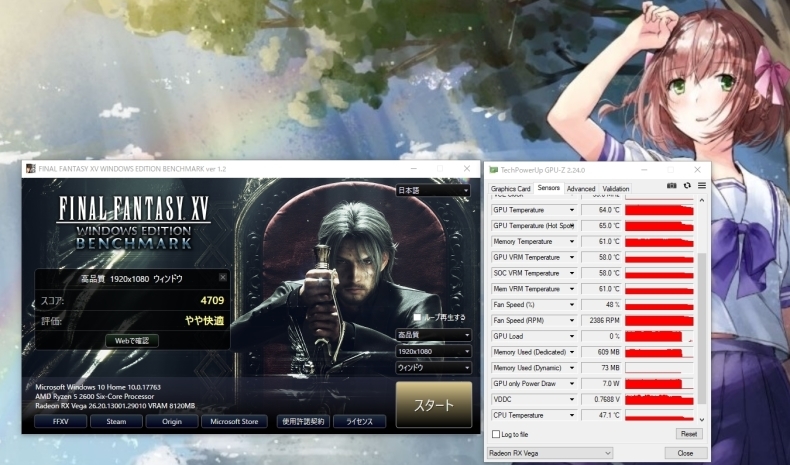Screen dimensions: 790x465
Task: Open the GPU-Z hamburger menu
Action: 701,186
